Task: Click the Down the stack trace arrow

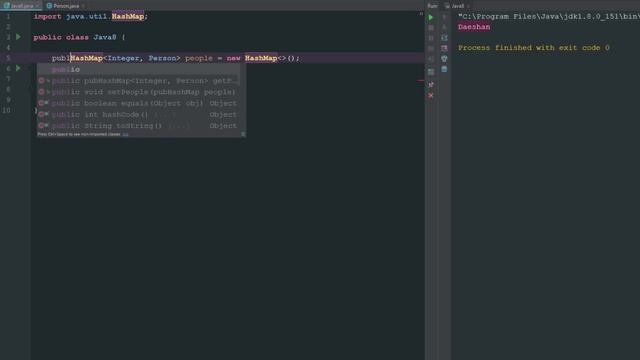Action: pos(444,28)
